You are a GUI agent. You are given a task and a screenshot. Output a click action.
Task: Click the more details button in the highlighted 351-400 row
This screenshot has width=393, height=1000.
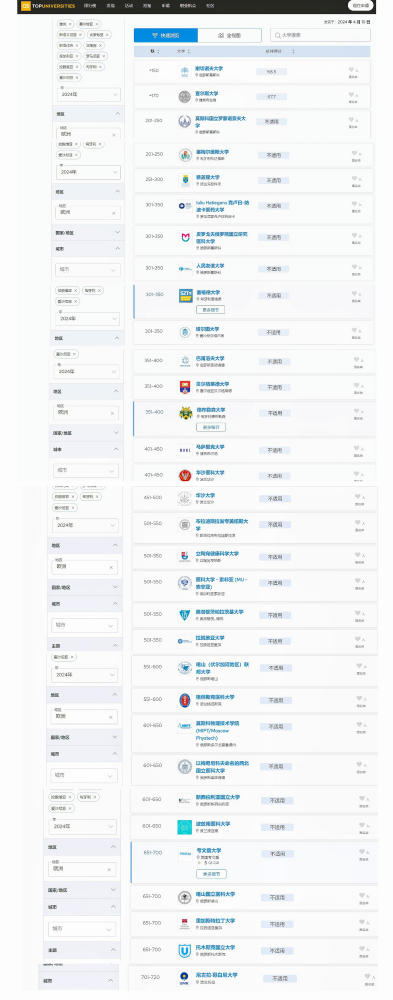click(211, 427)
